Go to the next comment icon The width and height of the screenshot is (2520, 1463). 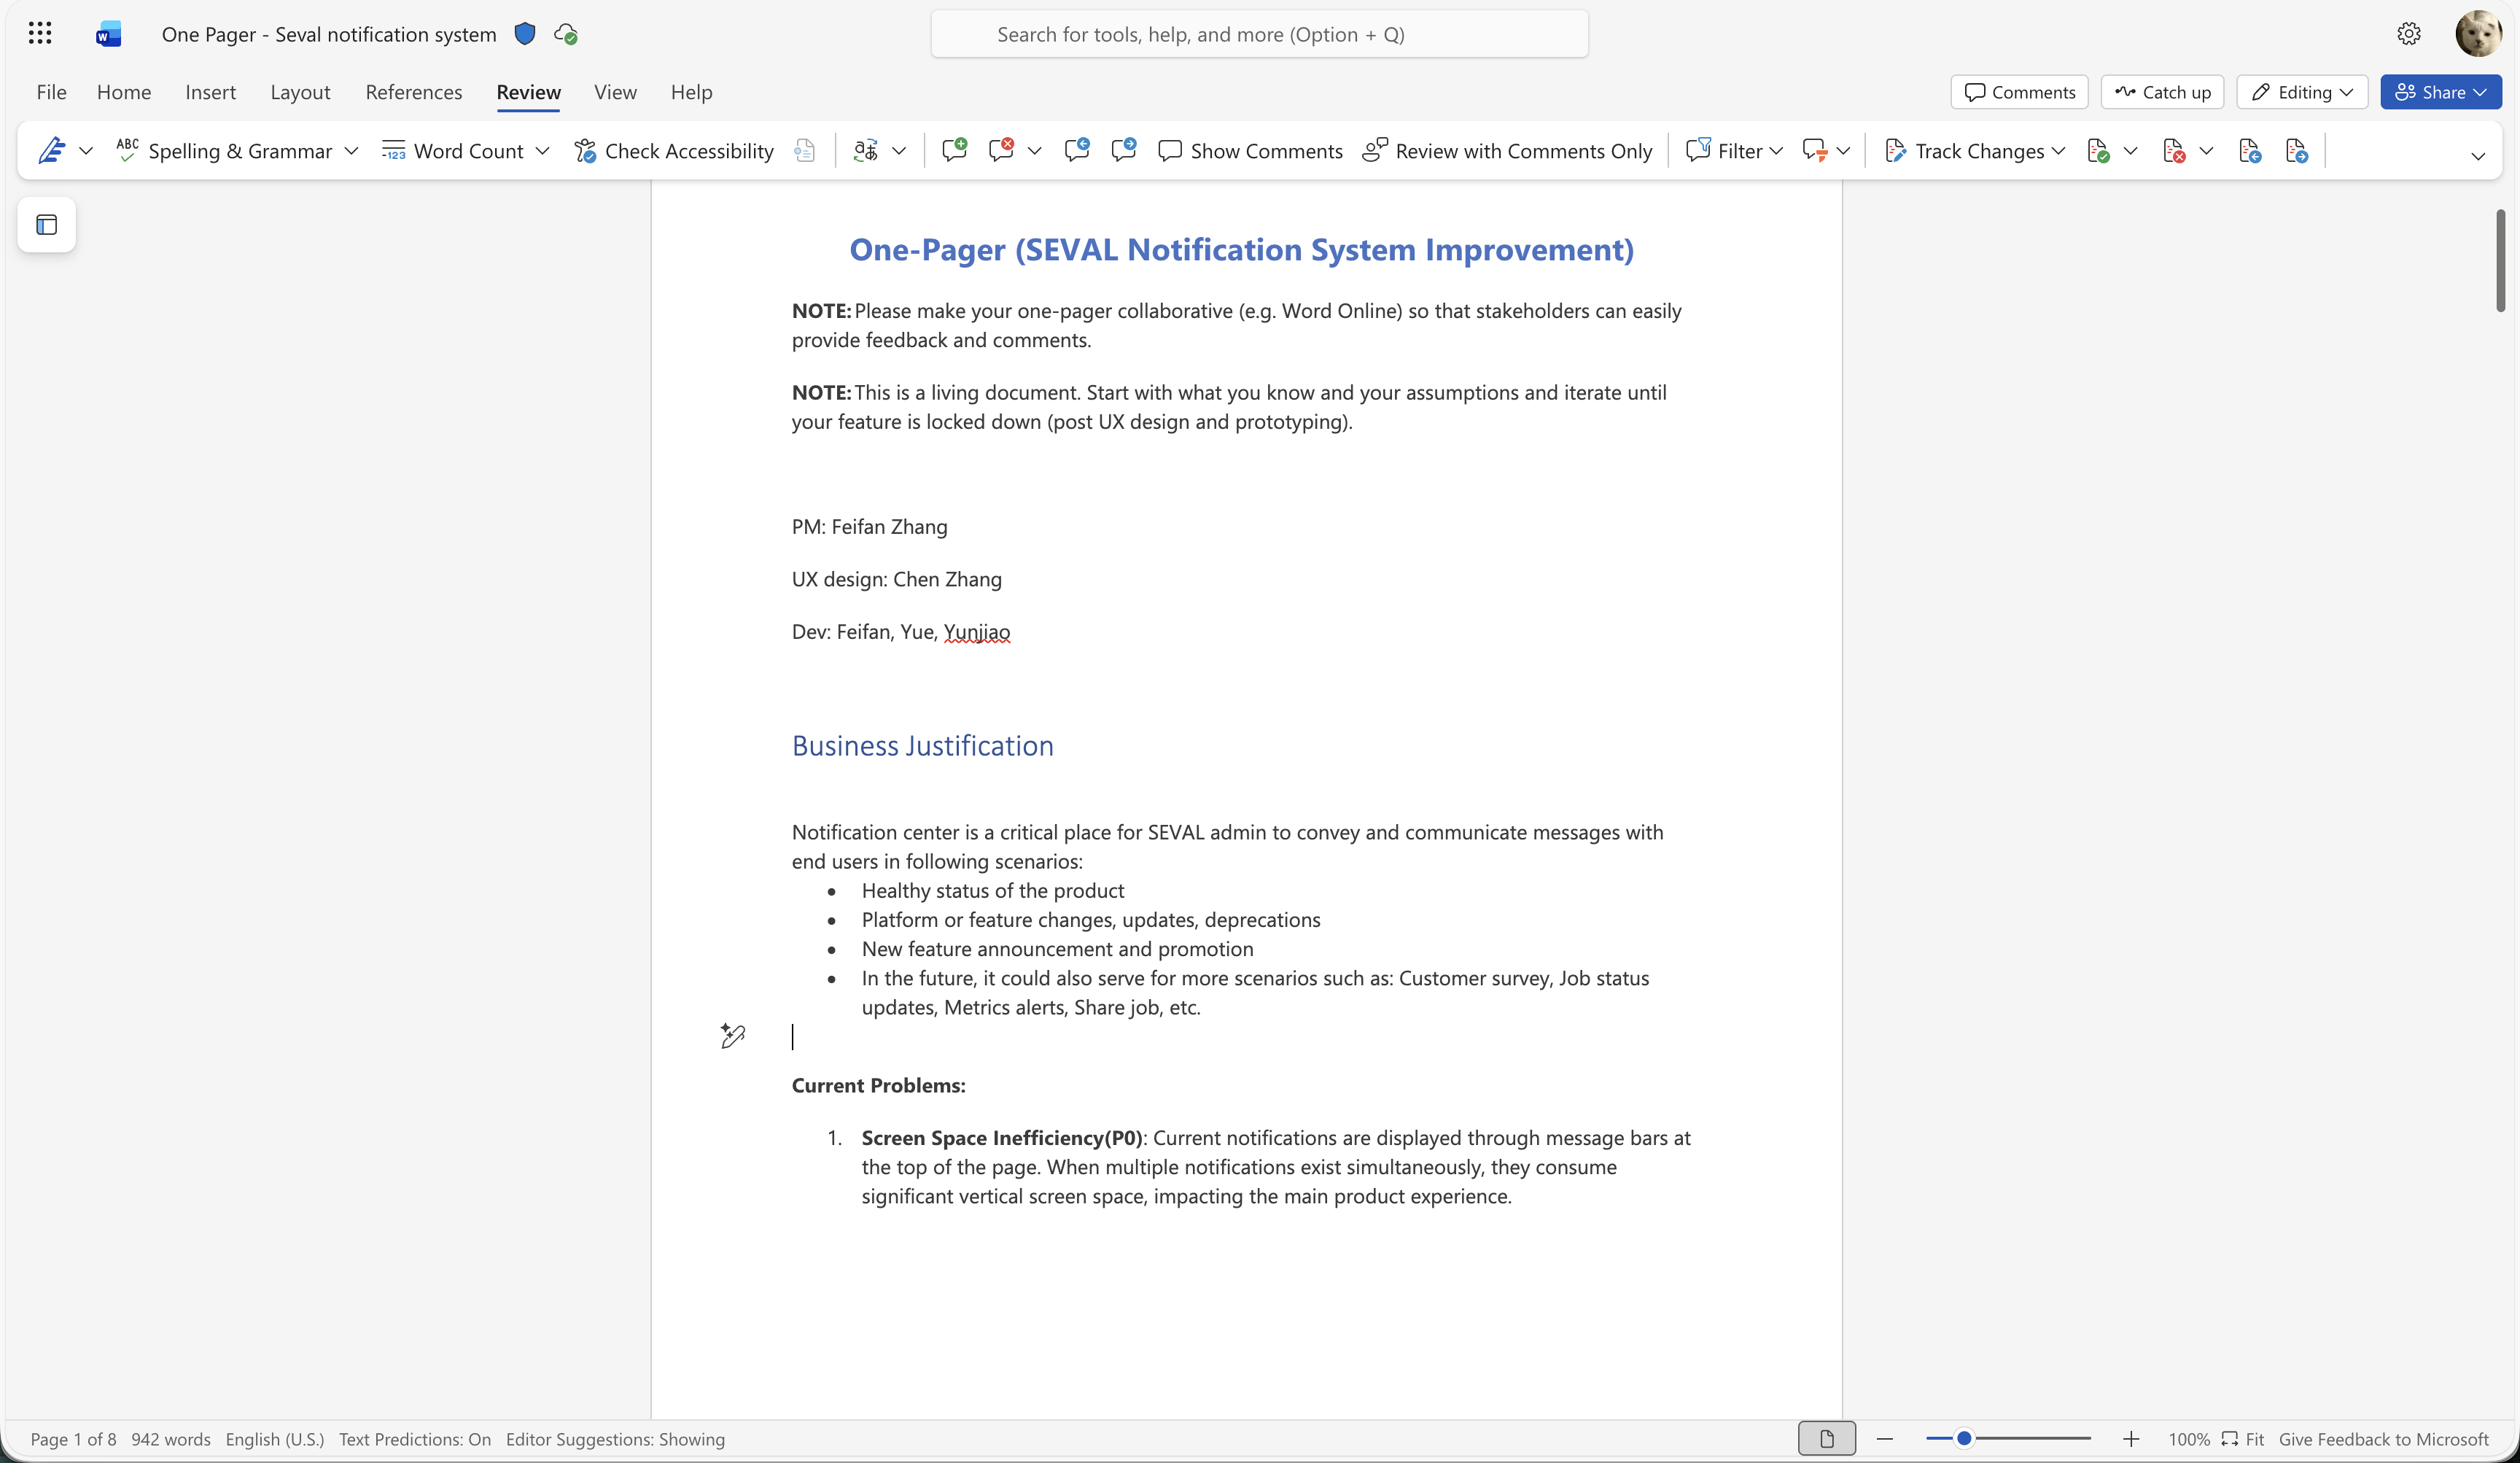click(x=1123, y=151)
